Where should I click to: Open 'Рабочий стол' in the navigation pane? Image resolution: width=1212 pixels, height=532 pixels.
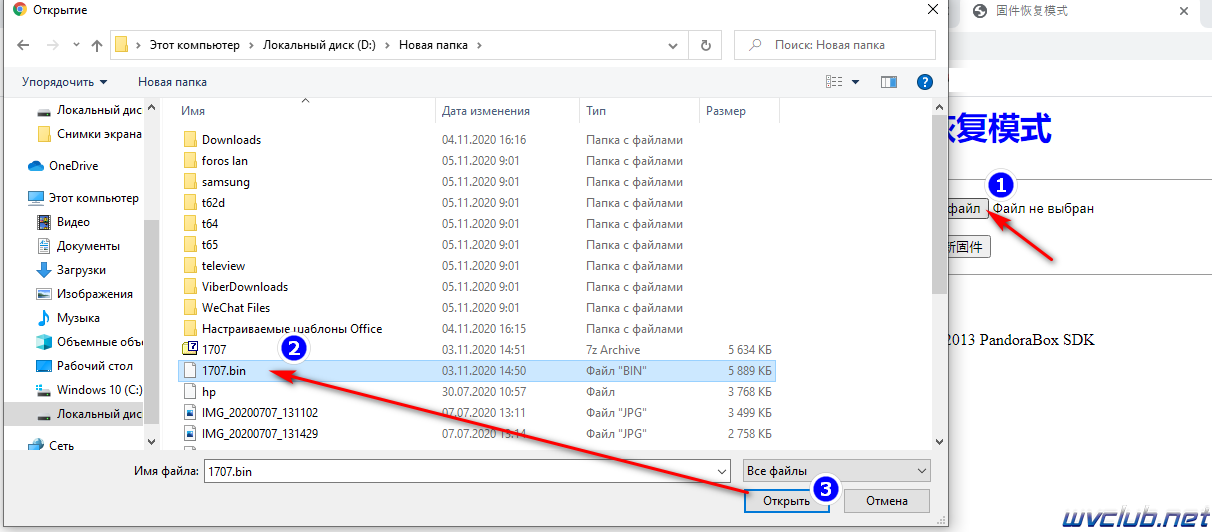tap(94, 366)
